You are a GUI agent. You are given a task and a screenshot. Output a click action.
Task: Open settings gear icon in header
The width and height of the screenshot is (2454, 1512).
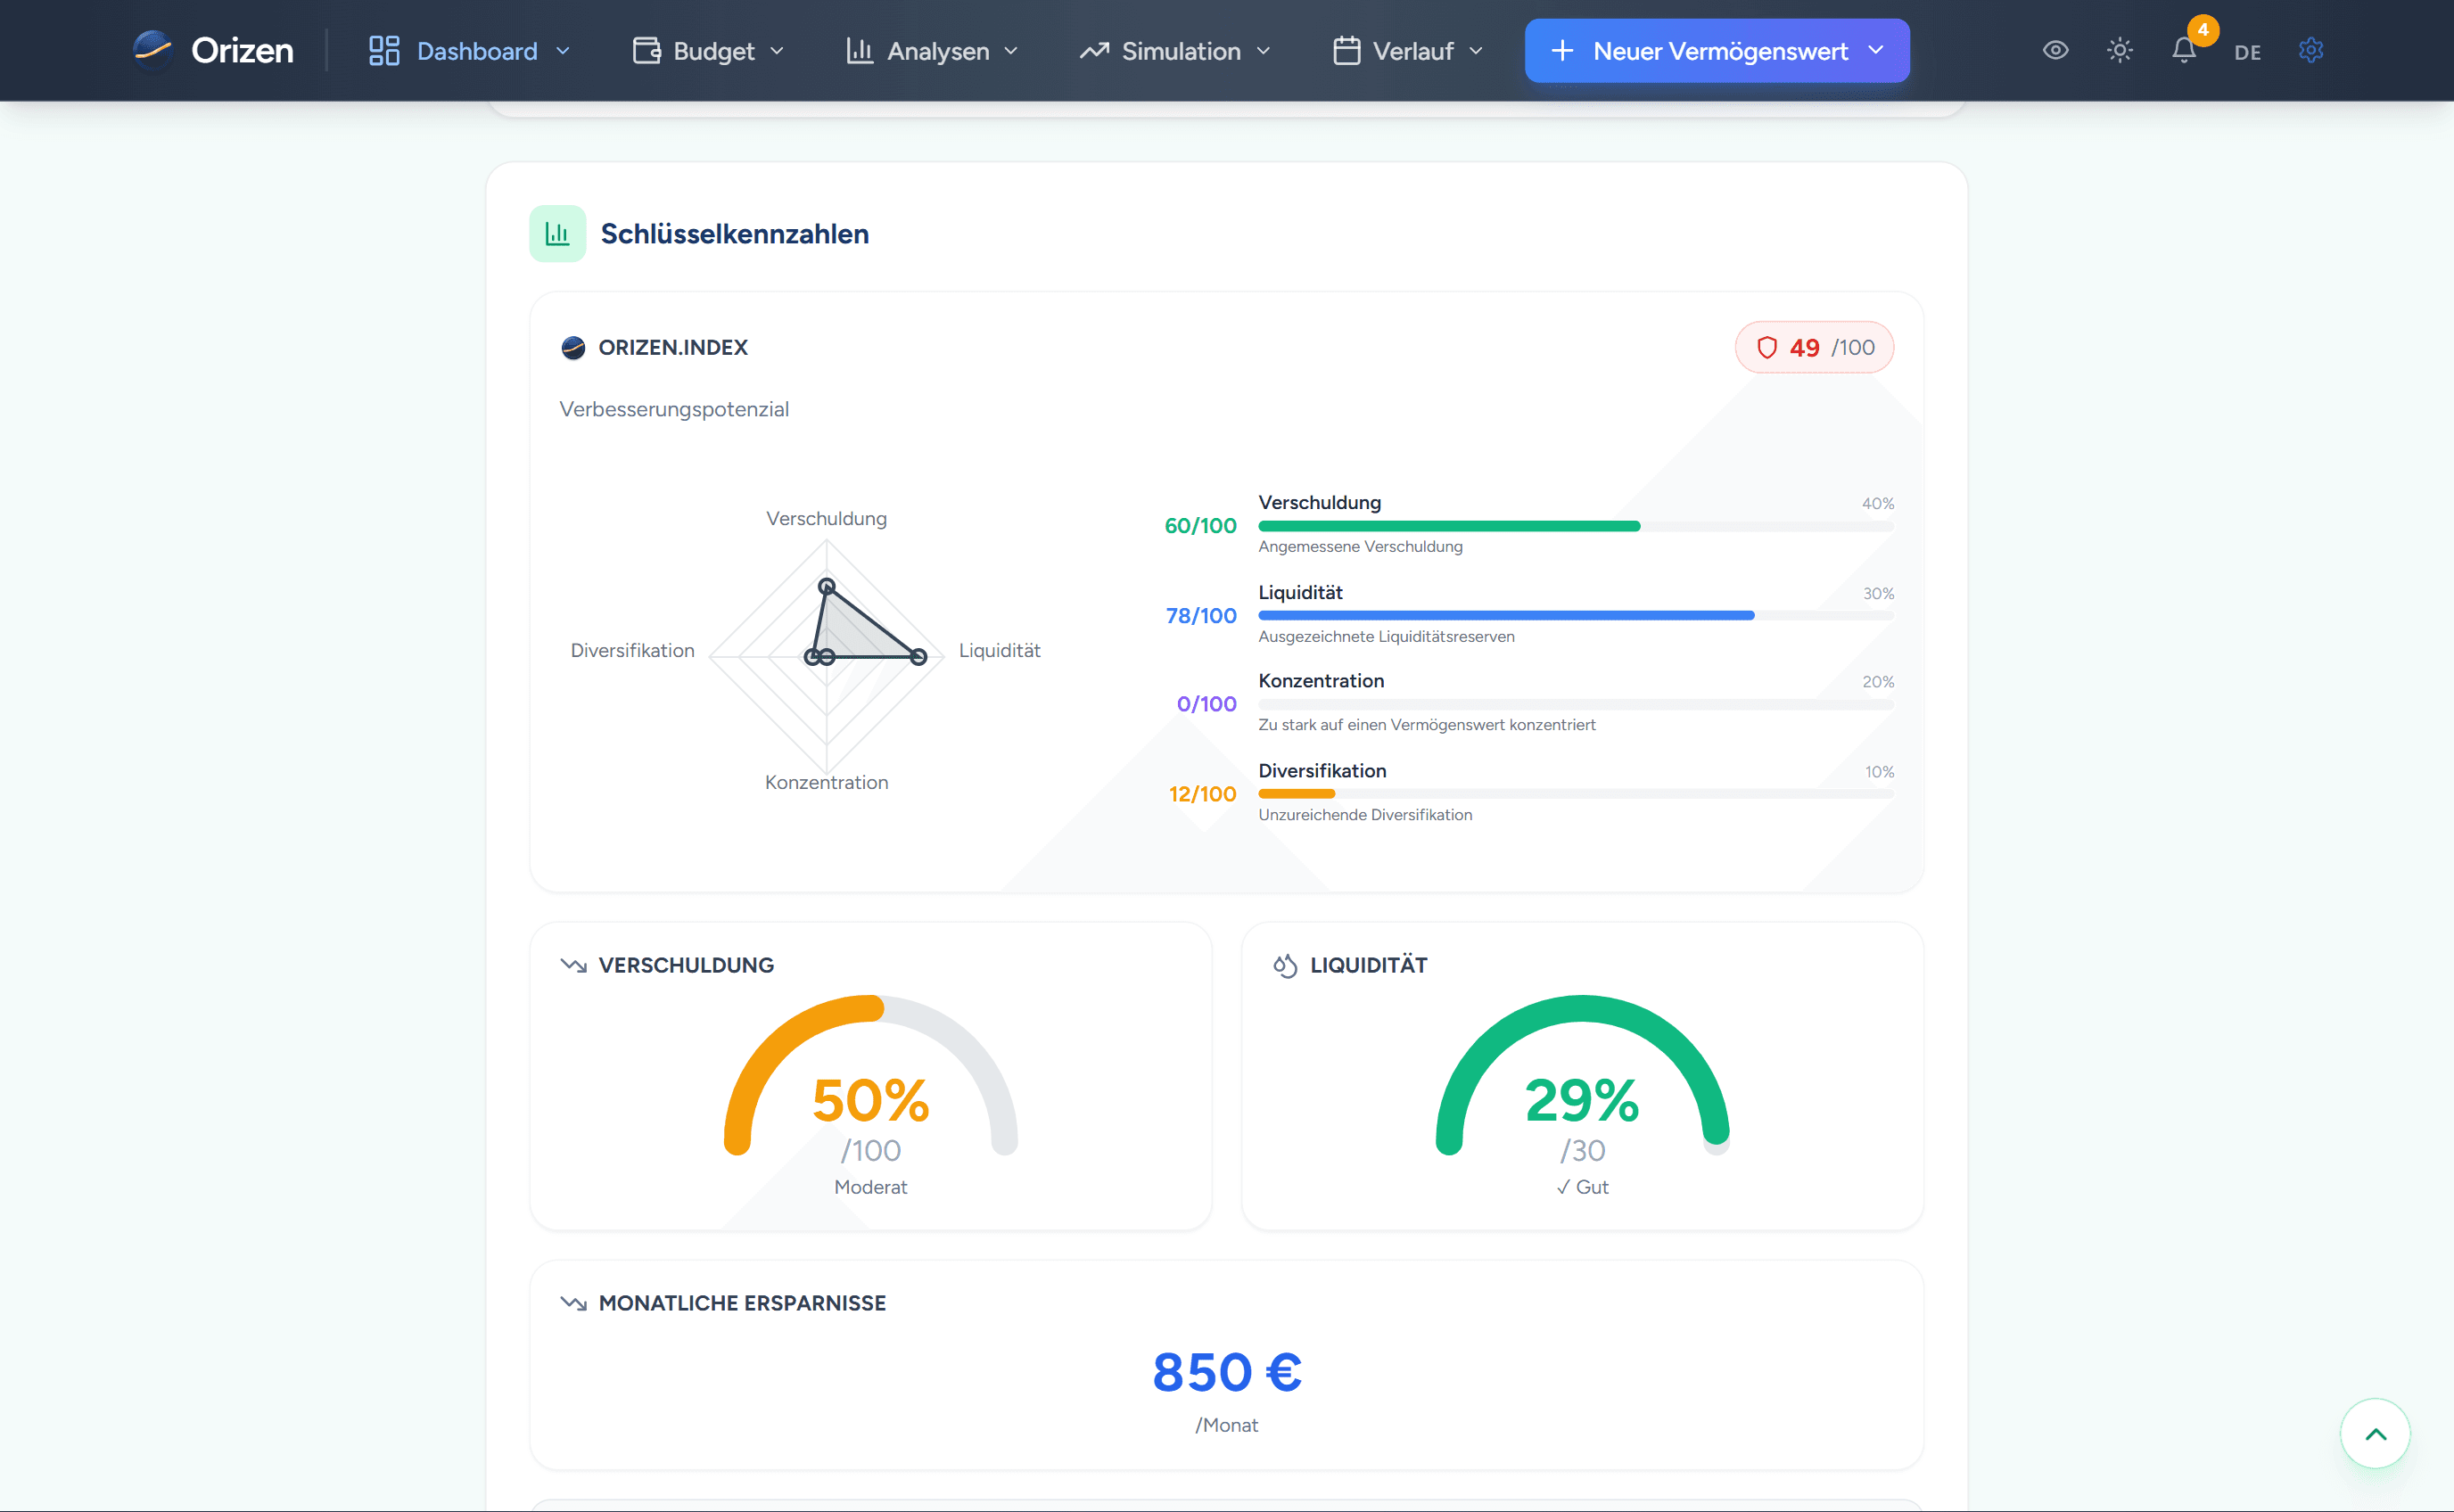(2310, 50)
